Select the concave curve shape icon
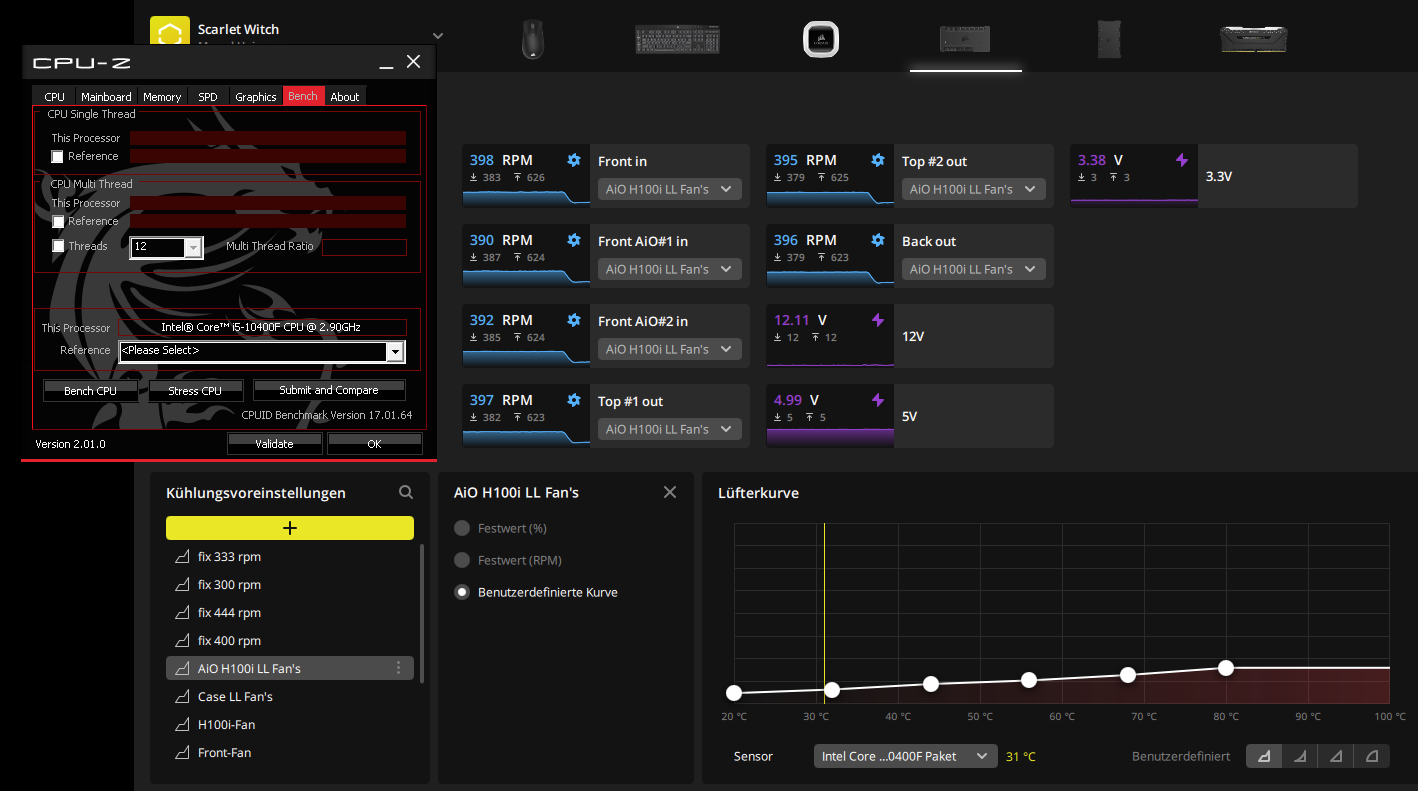The height and width of the screenshot is (791, 1418). (1300, 756)
